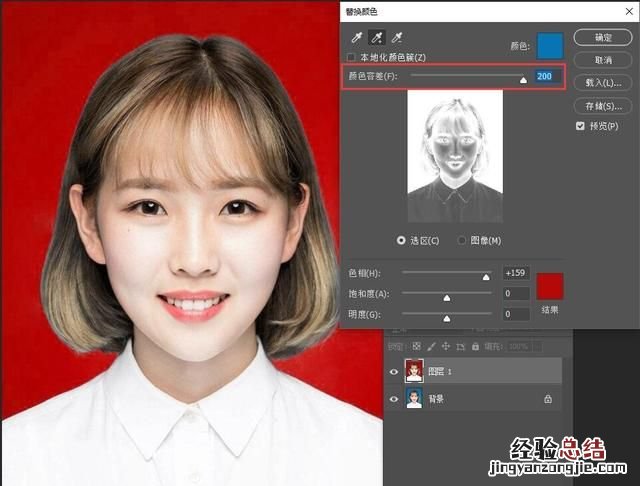Click the 图层 1 layer thumbnail
The width and height of the screenshot is (640, 486).
click(x=414, y=371)
